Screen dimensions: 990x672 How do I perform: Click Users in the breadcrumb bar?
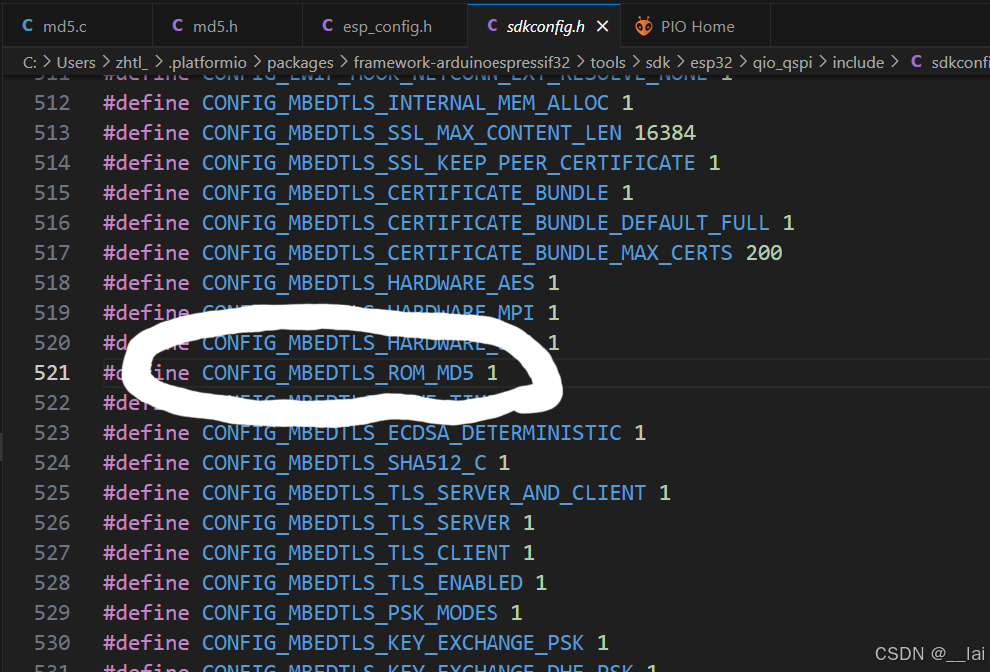(76, 61)
